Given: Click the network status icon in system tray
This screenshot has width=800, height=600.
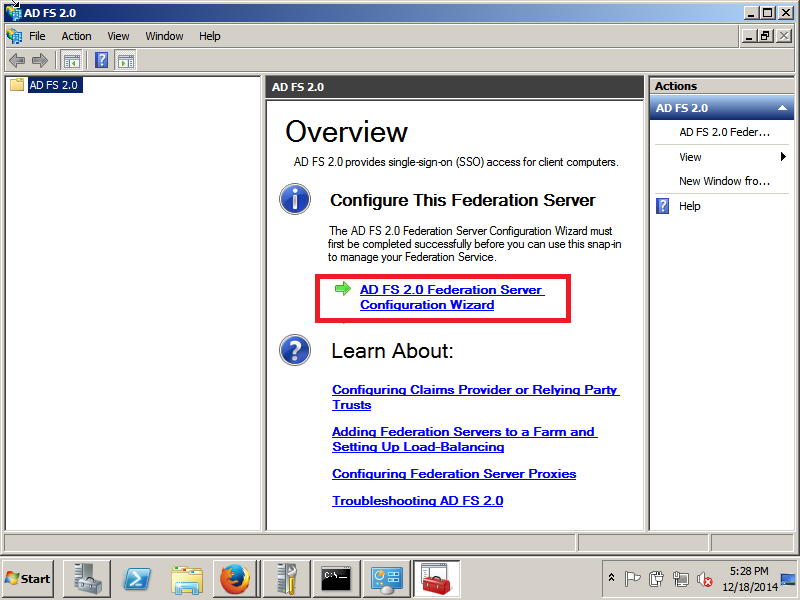Looking at the screenshot, I should click(x=681, y=579).
